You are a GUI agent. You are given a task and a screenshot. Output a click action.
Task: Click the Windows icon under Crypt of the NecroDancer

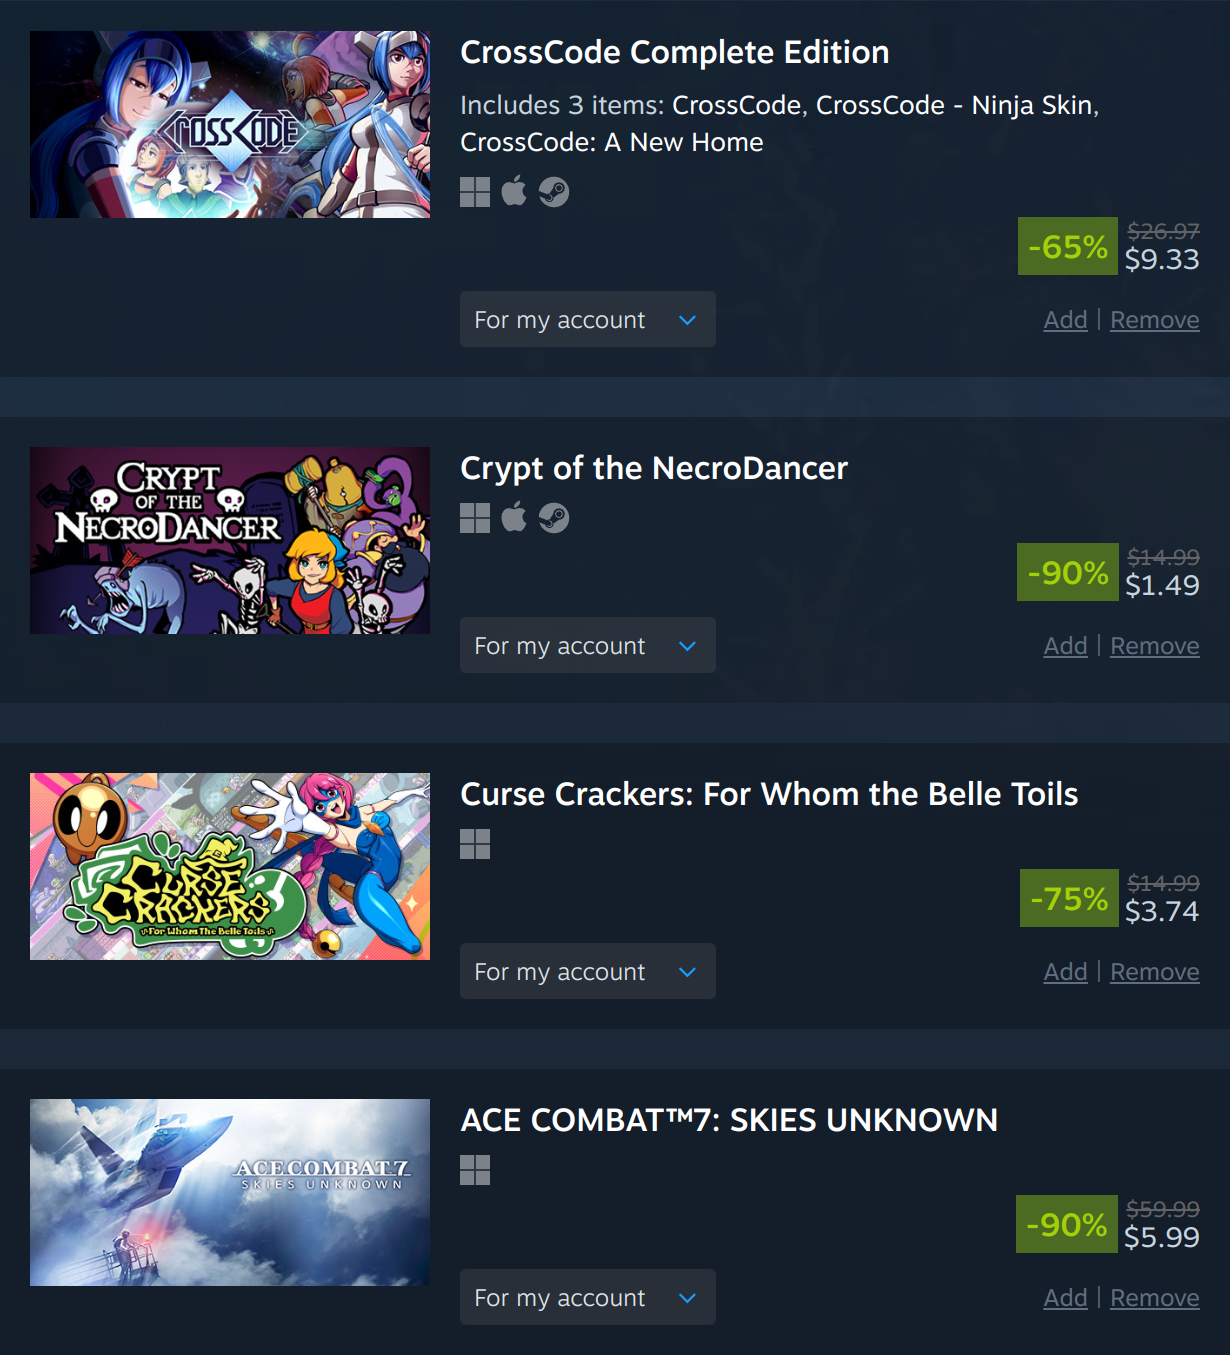[475, 518]
